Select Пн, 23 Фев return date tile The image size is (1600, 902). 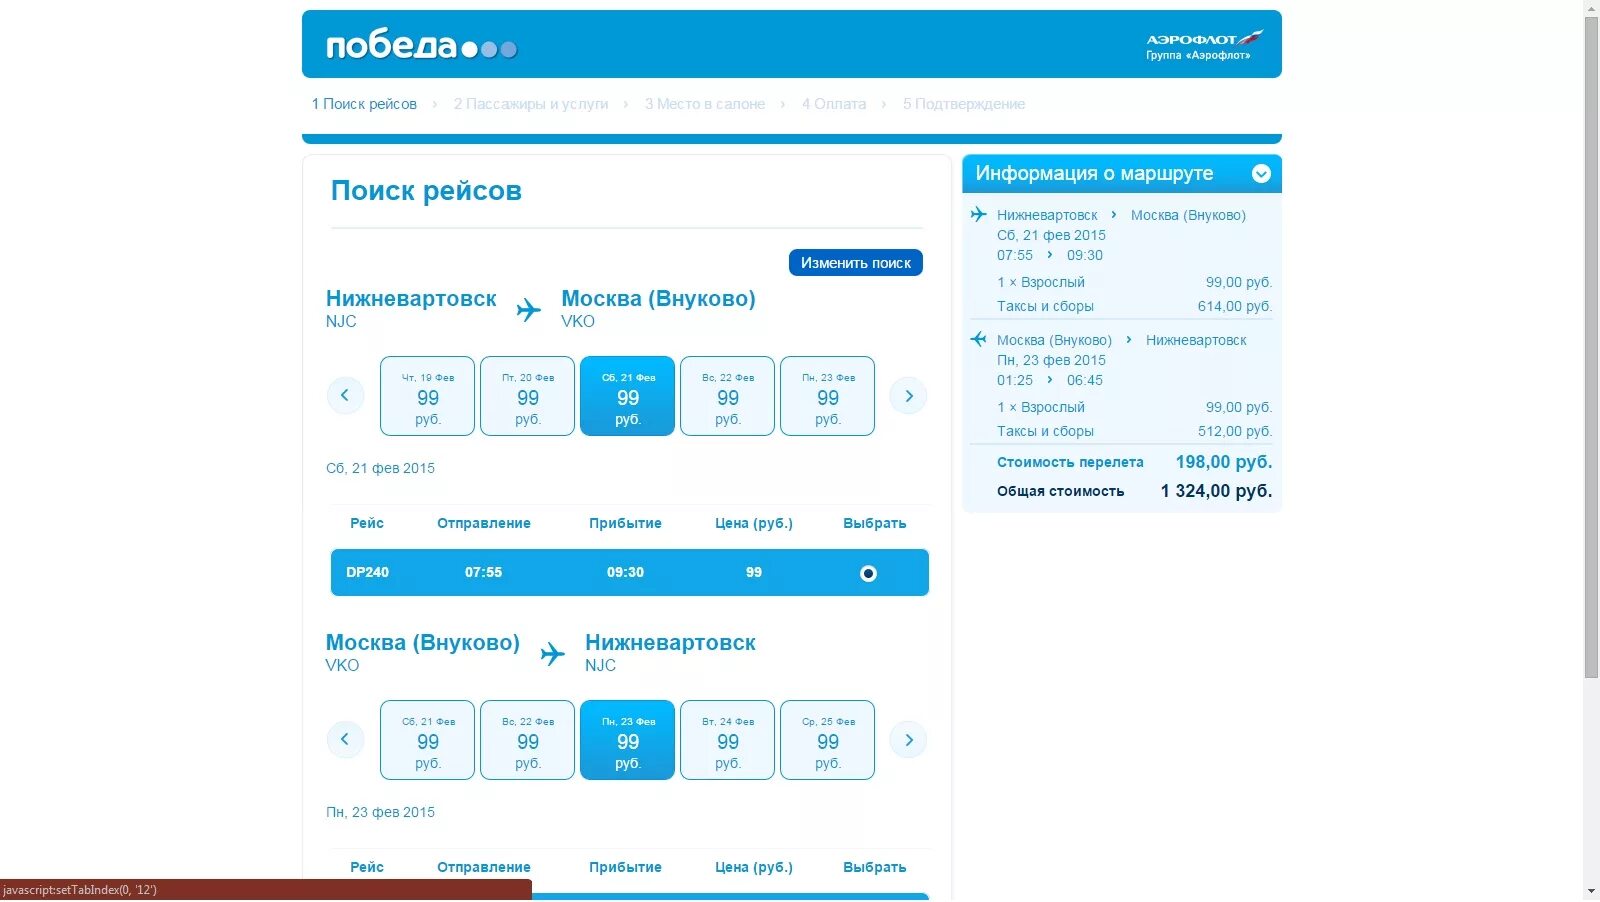click(628, 740)
